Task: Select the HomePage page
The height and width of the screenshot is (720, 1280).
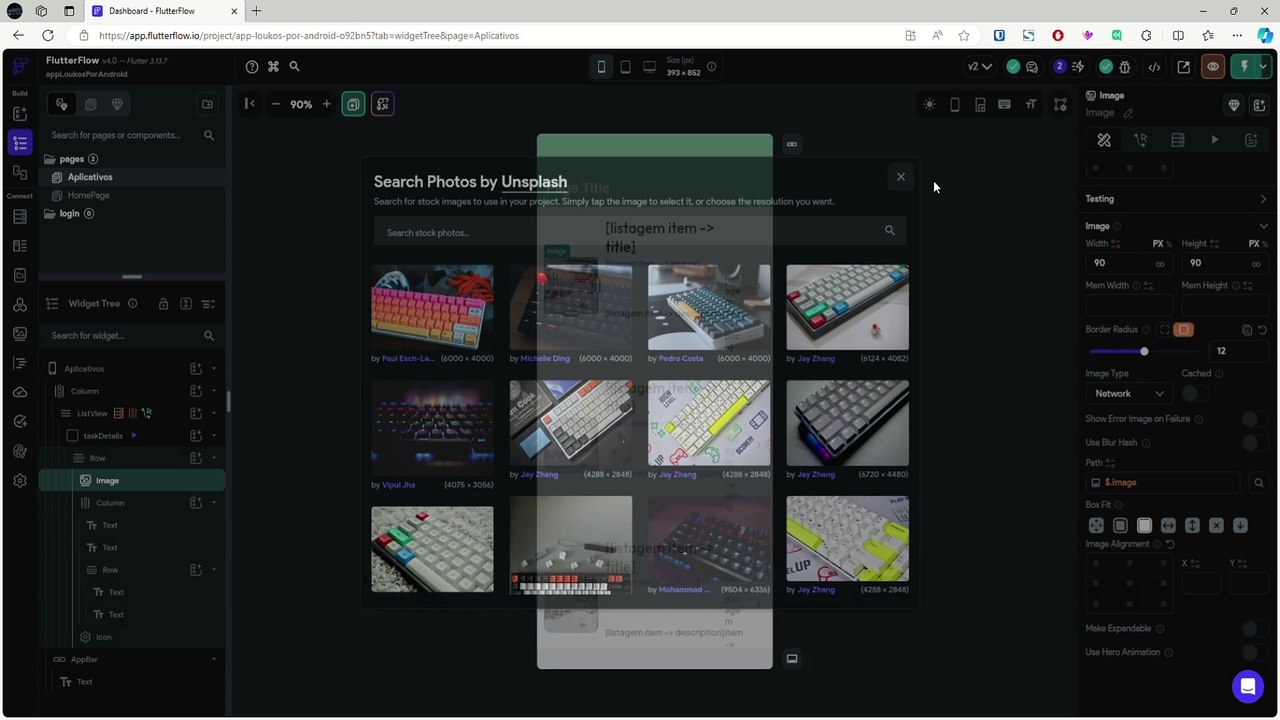Action: (88, 195)
